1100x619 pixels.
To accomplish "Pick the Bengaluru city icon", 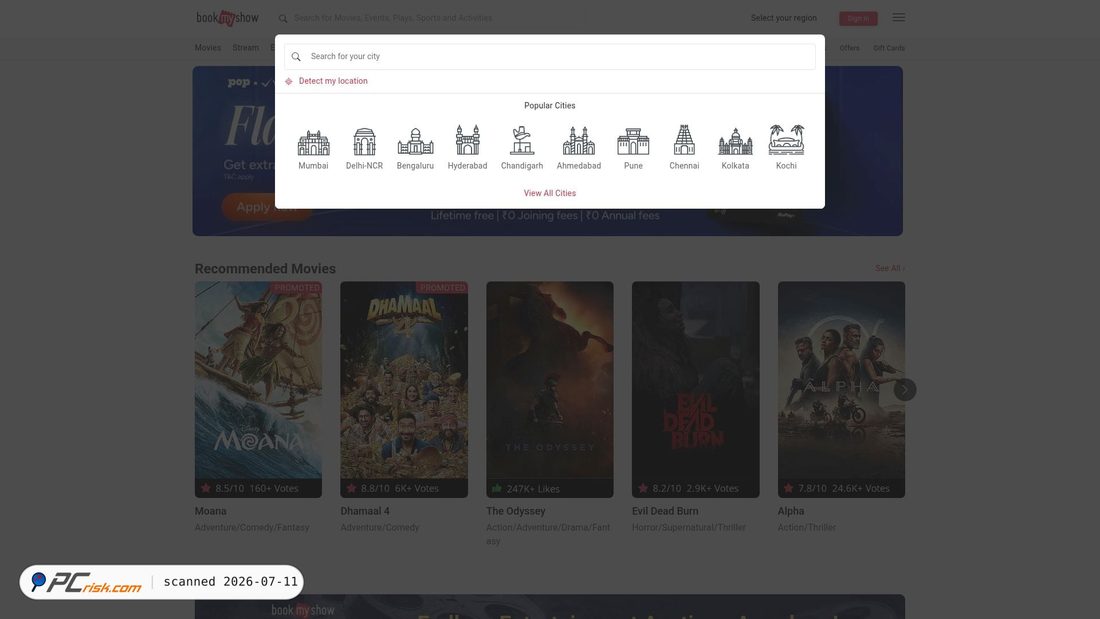I will coord(415,141).
